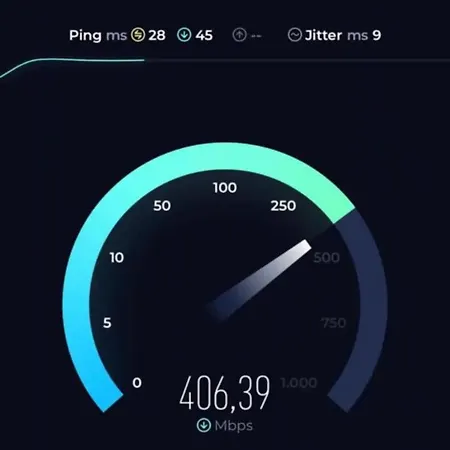
Task: Click the idle ping value 28
Action: 157,35
